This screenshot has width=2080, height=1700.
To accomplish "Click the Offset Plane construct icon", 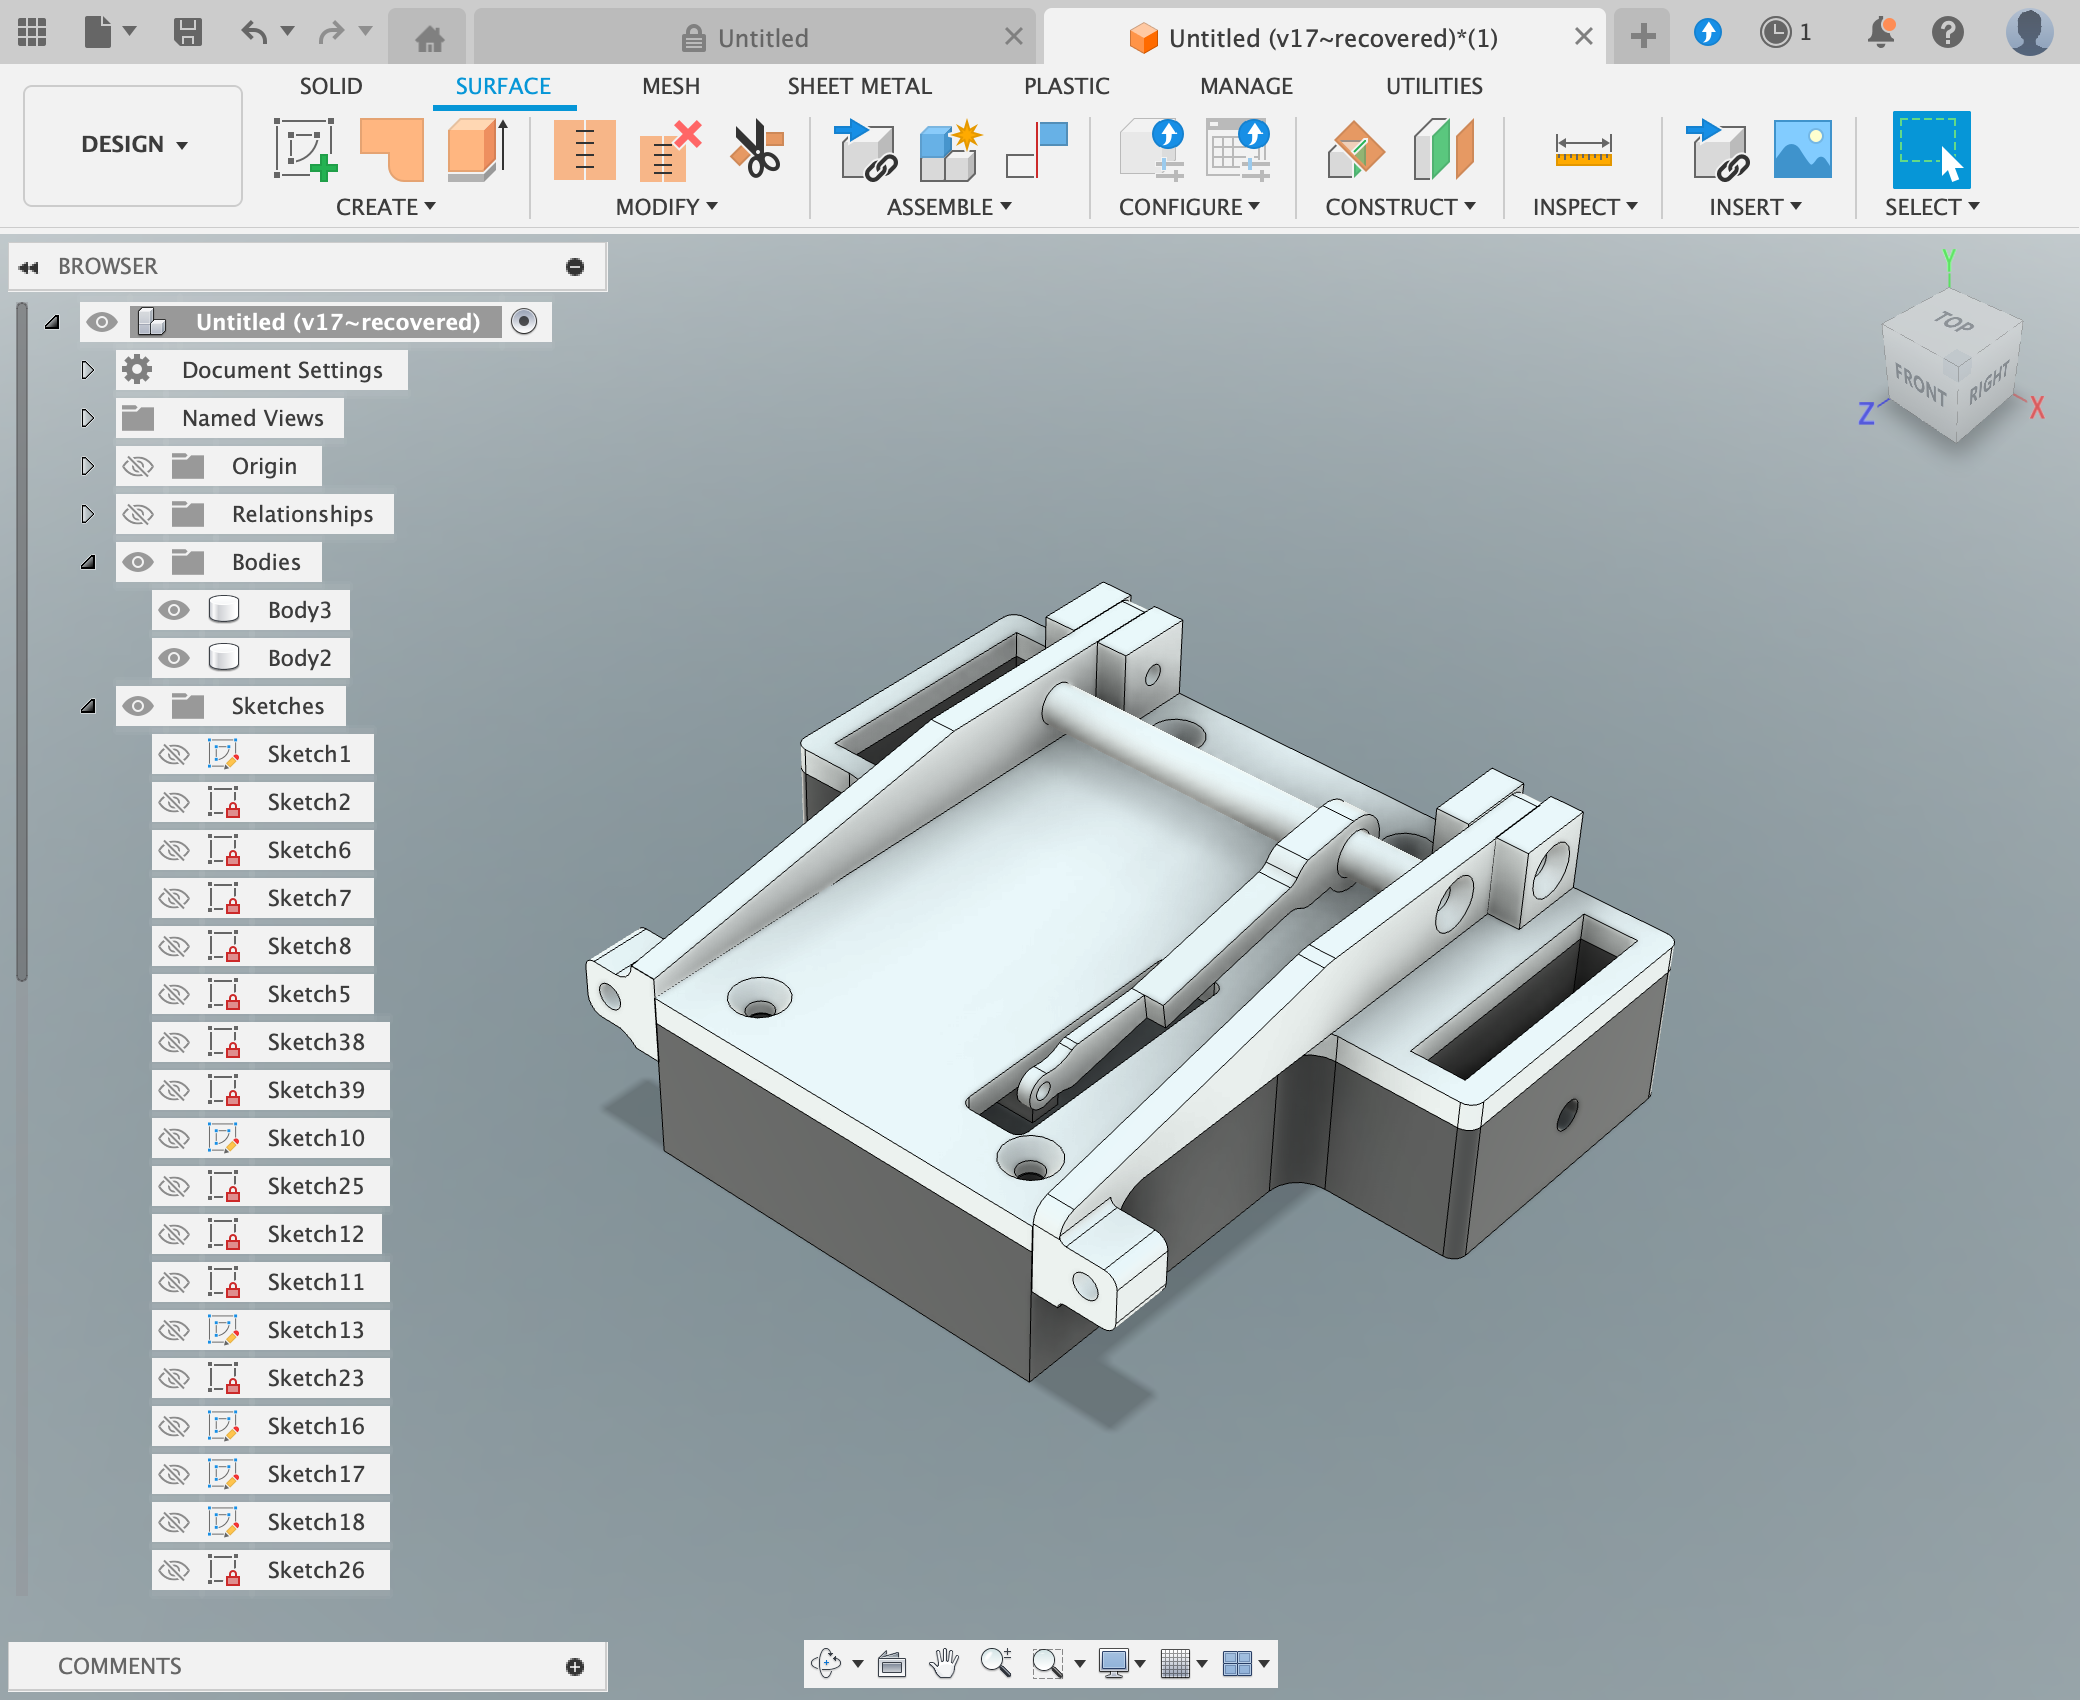I will coord(1355,150).
